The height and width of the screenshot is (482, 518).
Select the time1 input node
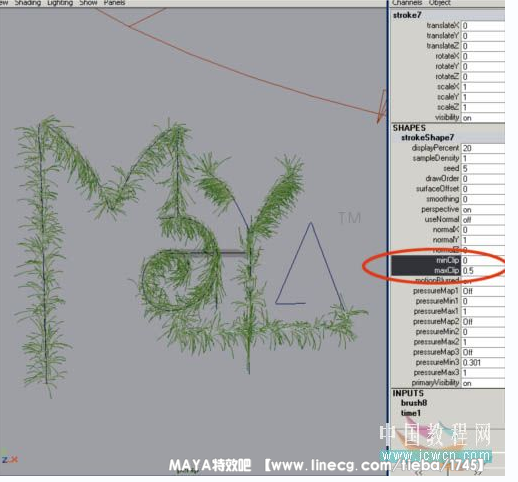coord(411,413)
